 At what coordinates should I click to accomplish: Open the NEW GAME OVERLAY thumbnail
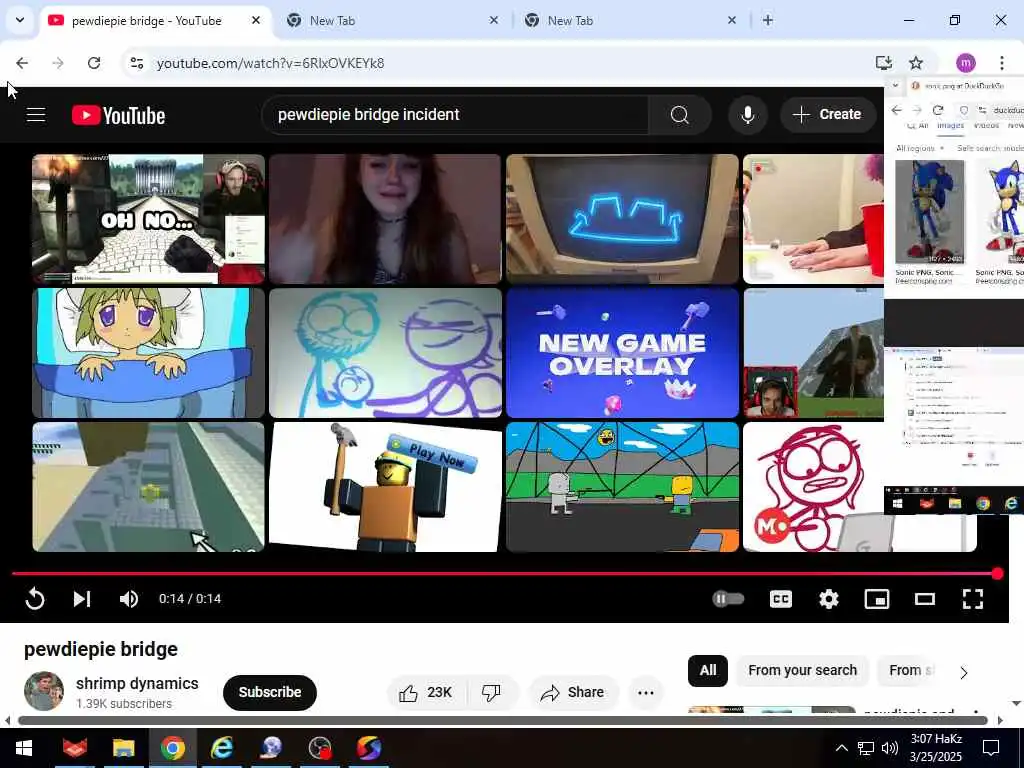[x=622, y=353]
